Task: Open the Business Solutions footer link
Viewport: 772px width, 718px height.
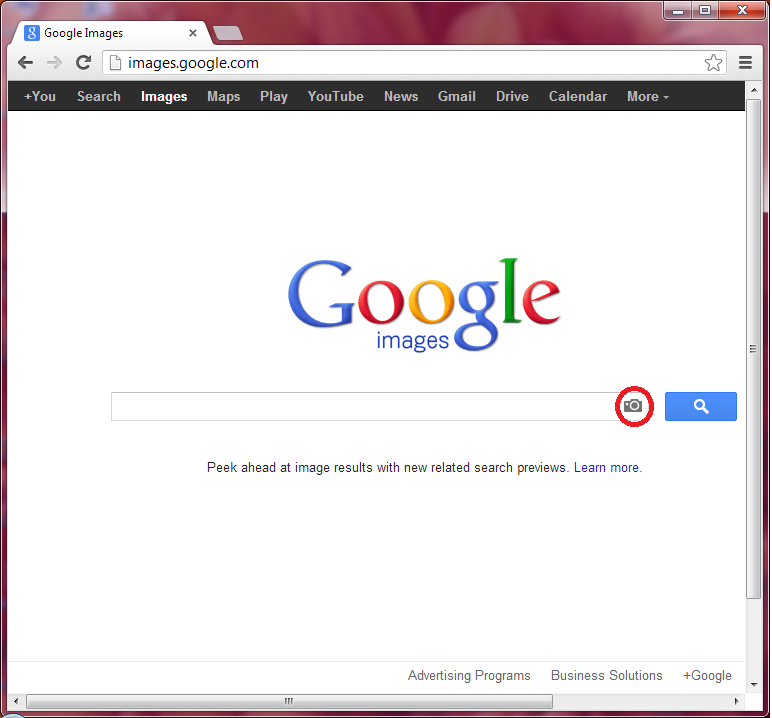Action: (607, 675)
